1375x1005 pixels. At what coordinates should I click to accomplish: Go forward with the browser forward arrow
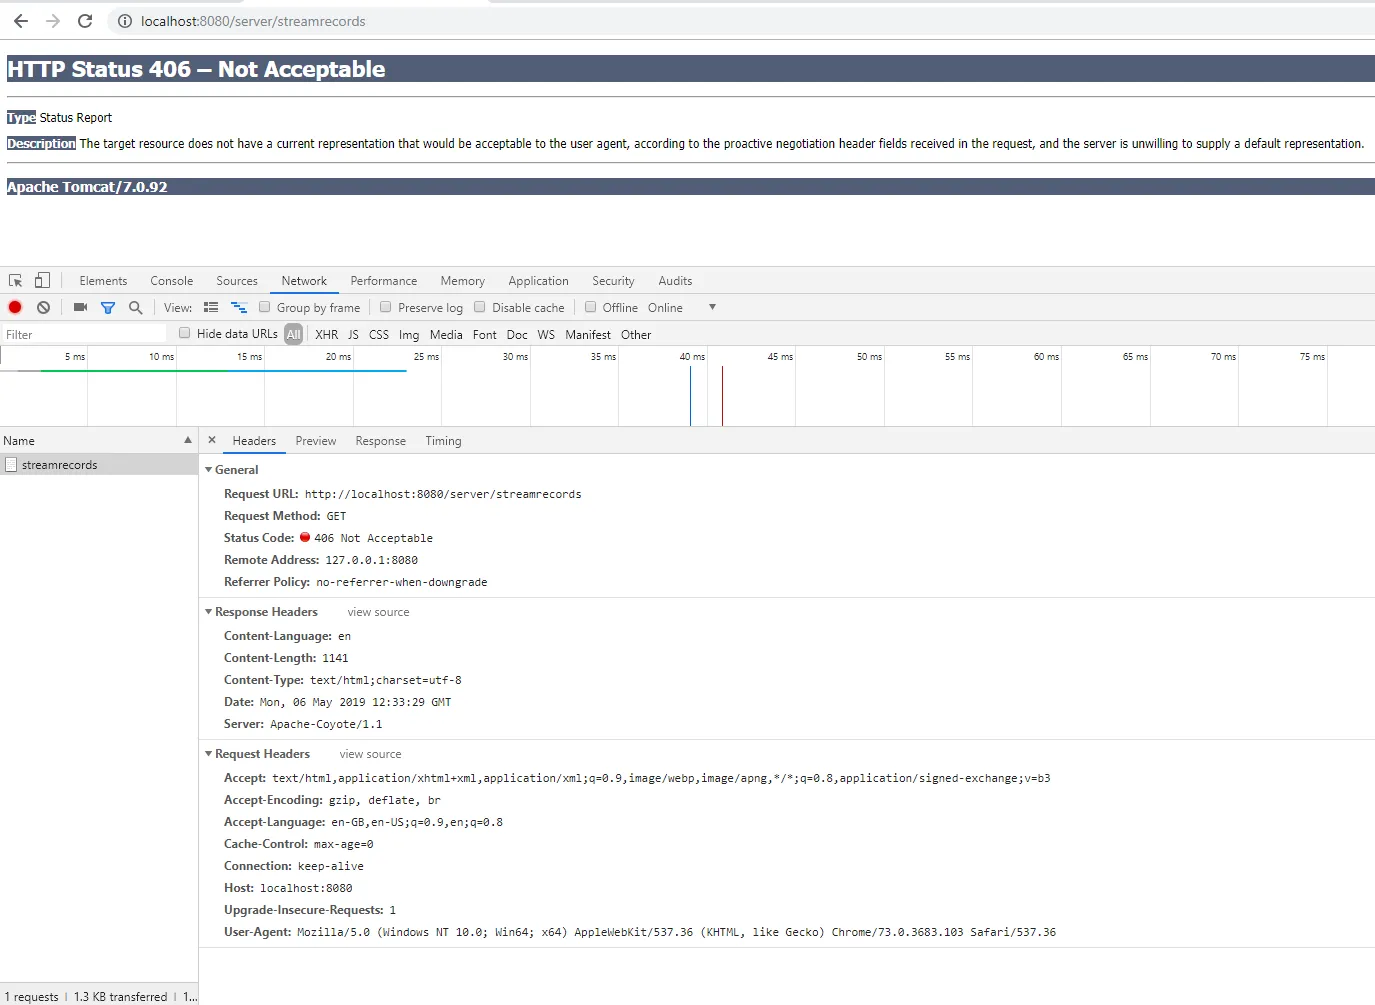pyautogui.click(x=53, y=21)
